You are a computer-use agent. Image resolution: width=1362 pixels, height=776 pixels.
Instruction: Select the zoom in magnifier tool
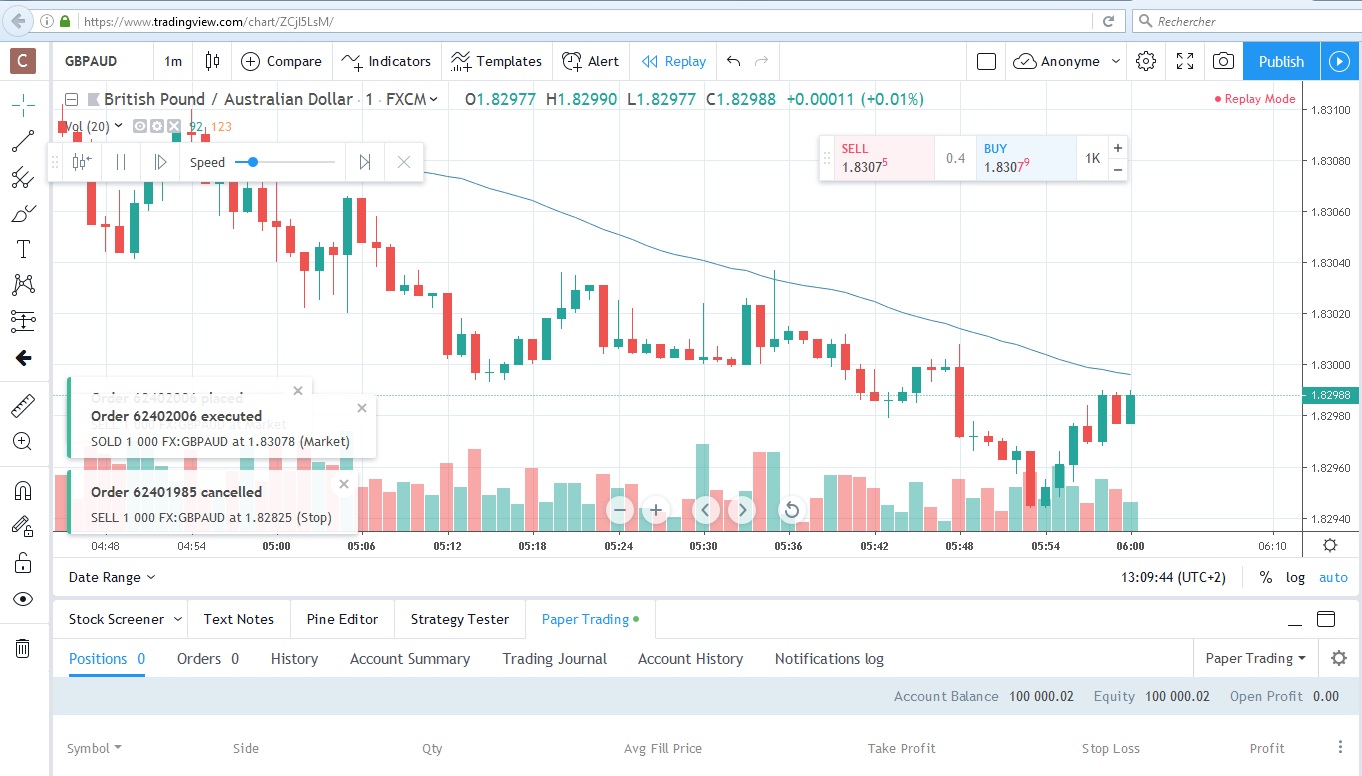point(22,441)
